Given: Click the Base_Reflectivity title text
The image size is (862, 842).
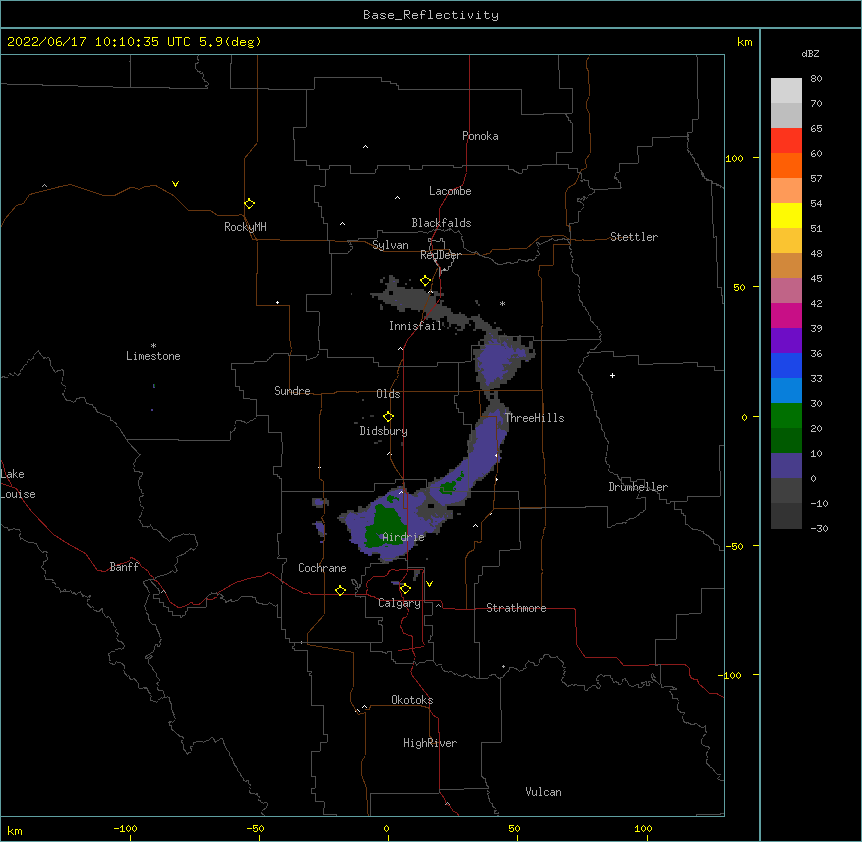Looking at the screenshot, I should pos(431,15).
